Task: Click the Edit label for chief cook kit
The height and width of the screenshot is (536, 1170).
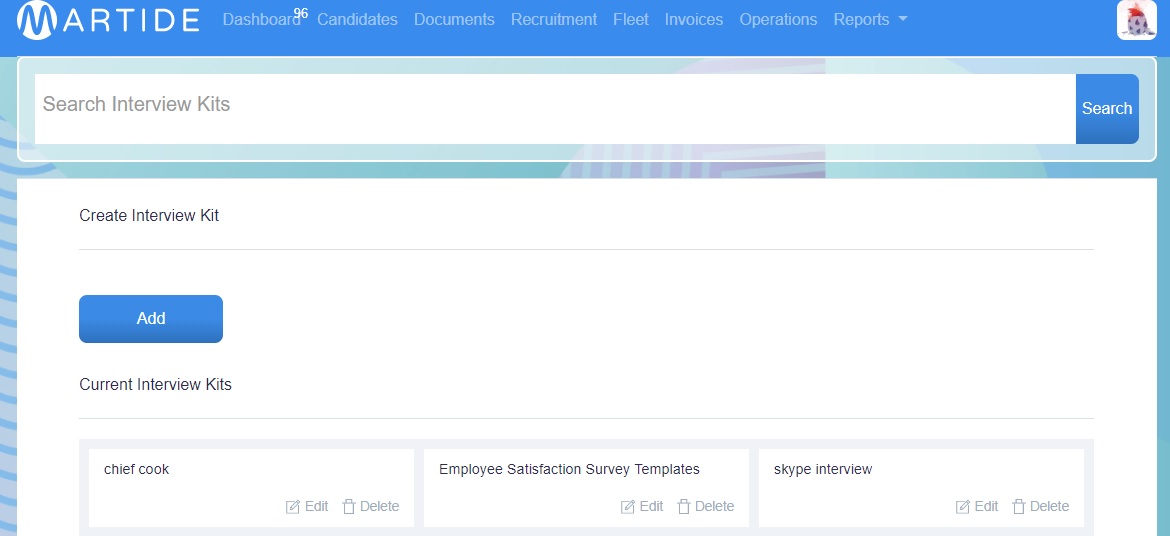Action: coord(316,506)
